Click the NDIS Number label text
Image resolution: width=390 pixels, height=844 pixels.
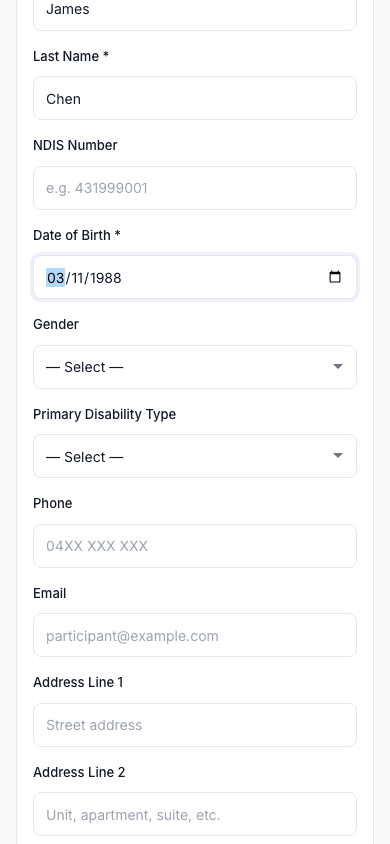tap(75, 145)
